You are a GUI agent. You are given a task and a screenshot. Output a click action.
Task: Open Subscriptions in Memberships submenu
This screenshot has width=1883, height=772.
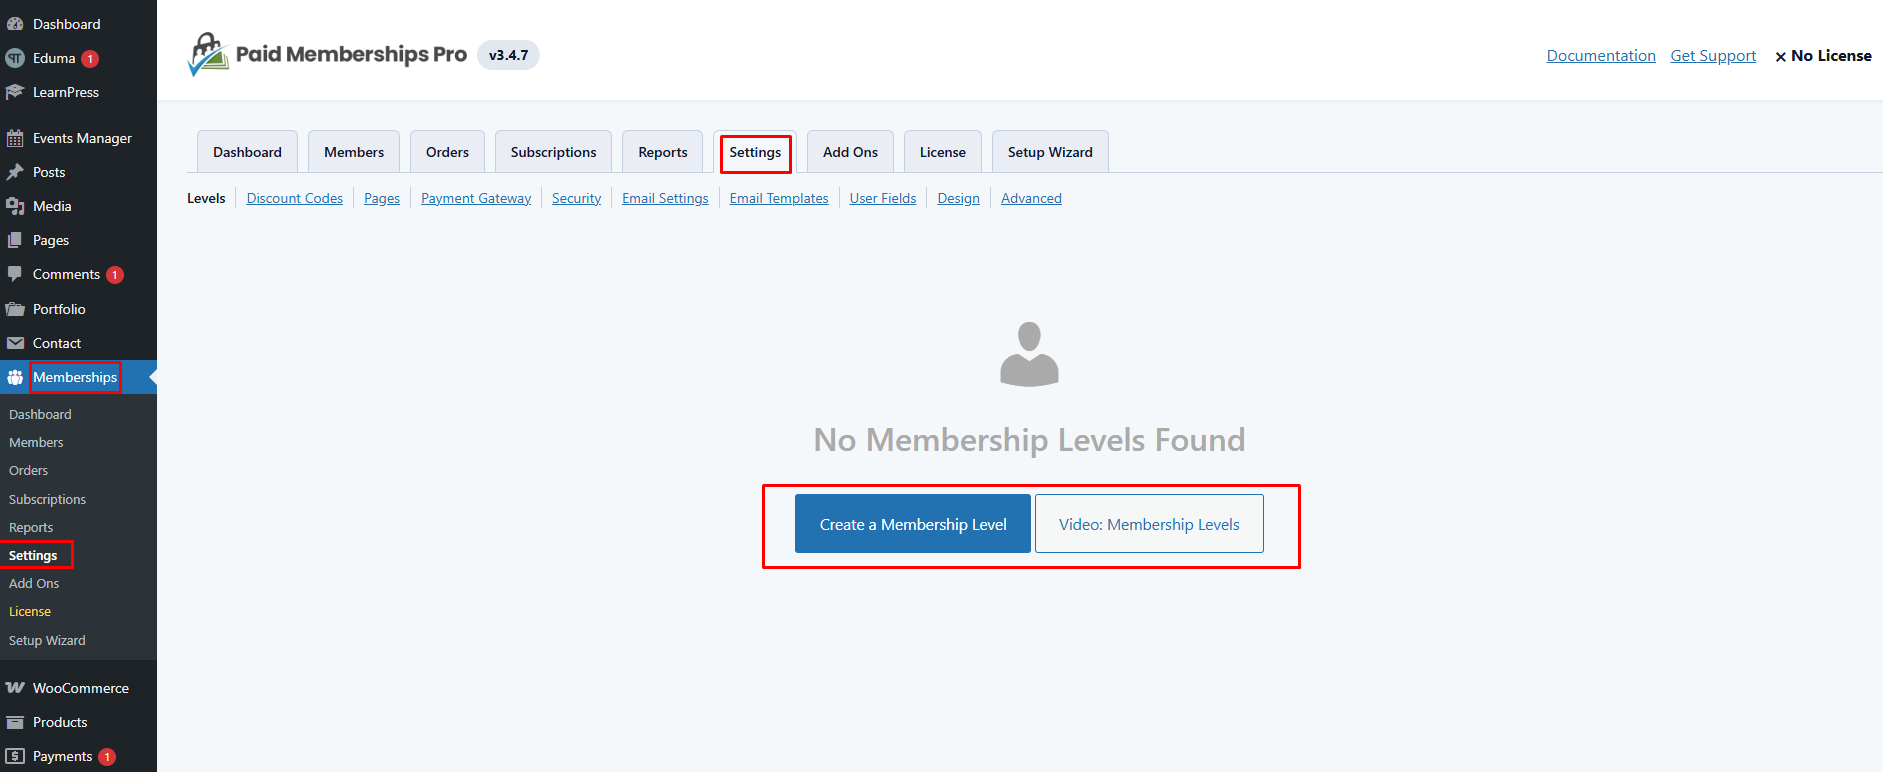(47, 499)
